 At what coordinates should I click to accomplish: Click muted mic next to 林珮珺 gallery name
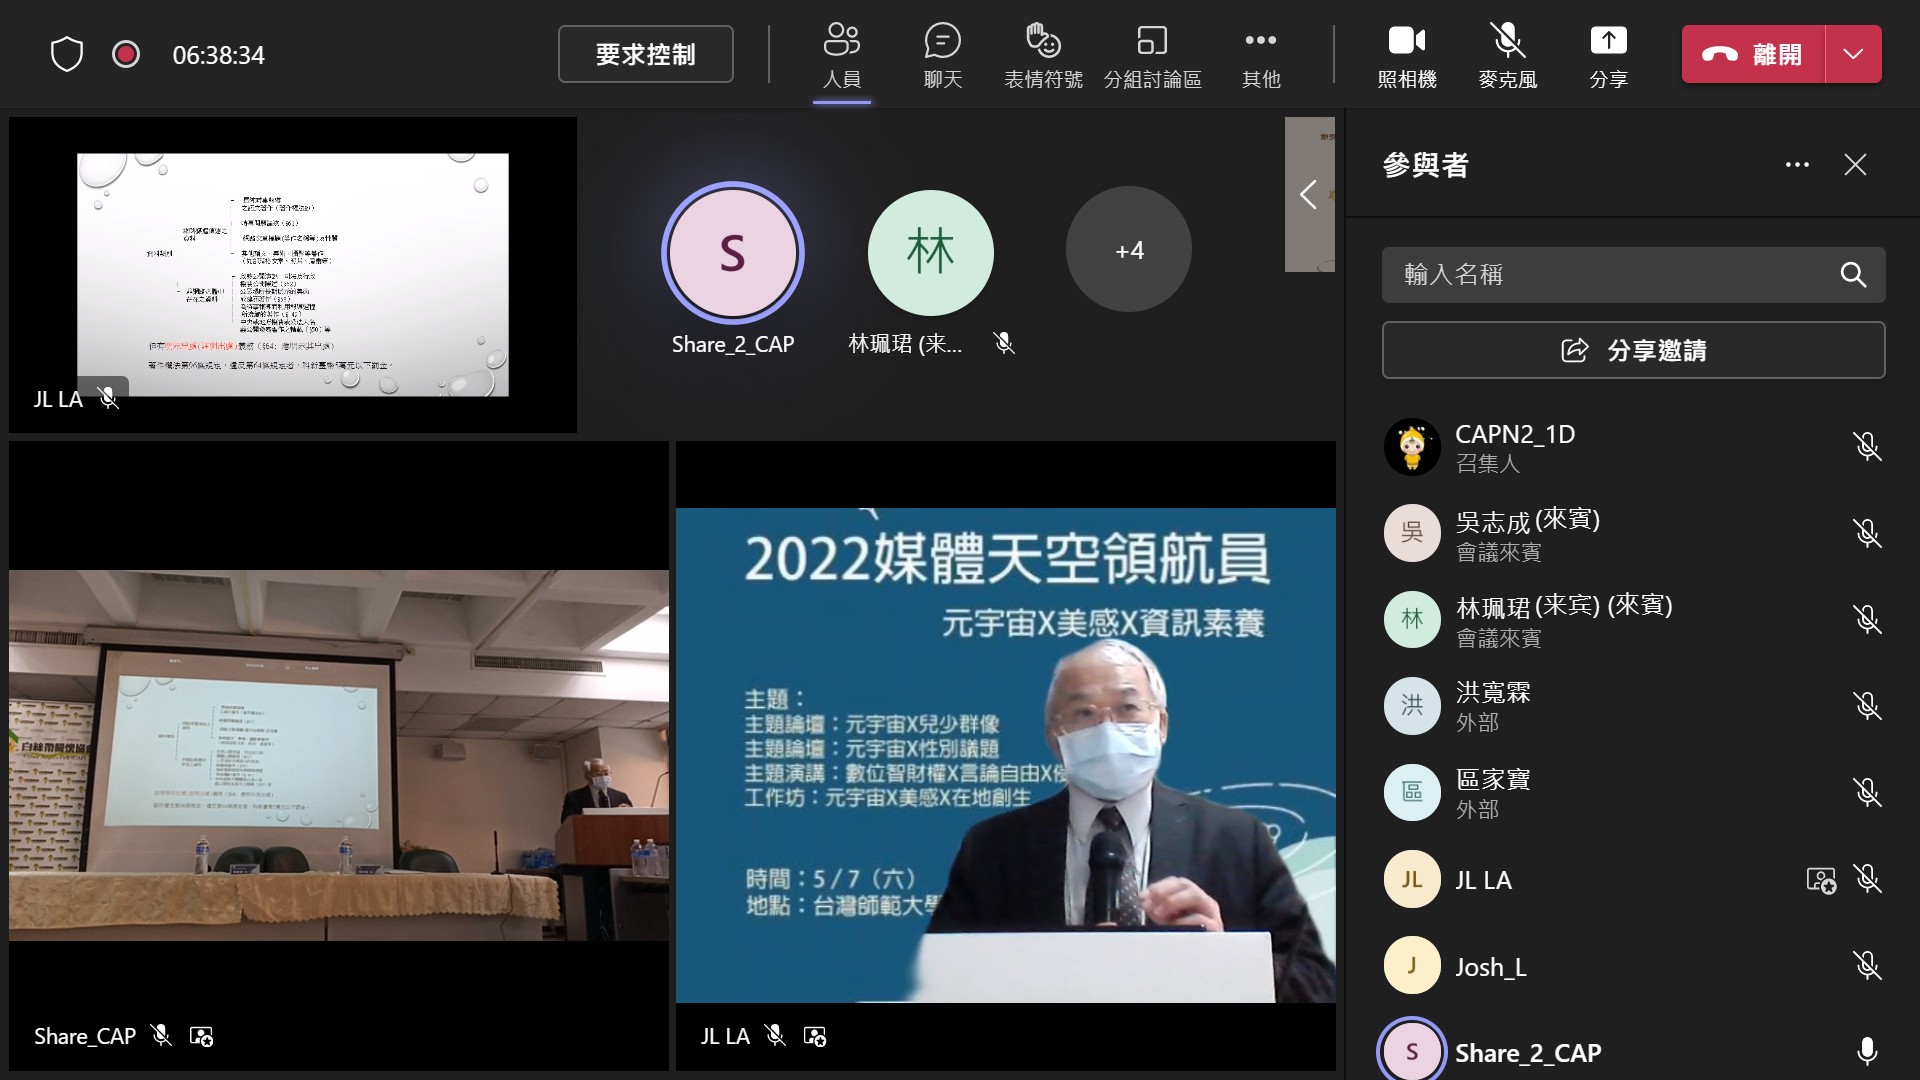pos(1004,344)
